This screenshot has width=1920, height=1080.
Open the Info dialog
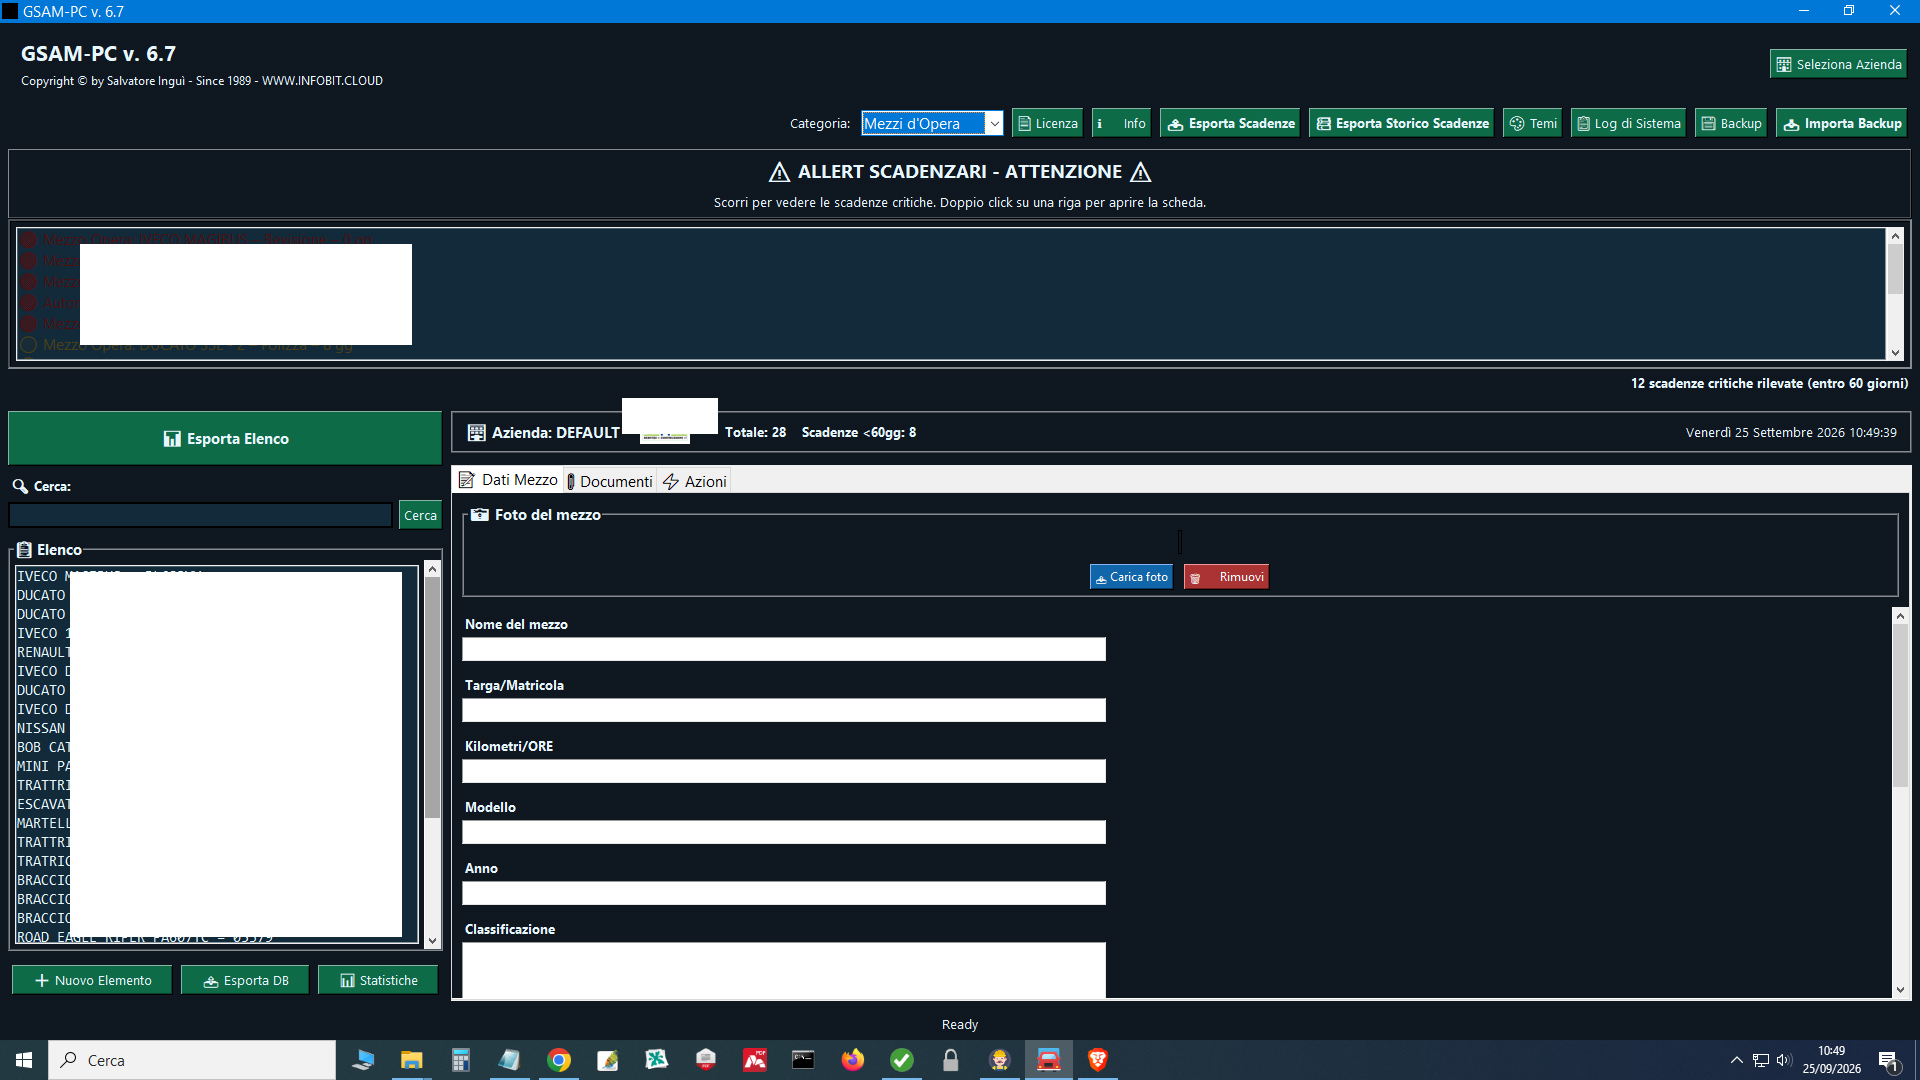click(1121, 123)
